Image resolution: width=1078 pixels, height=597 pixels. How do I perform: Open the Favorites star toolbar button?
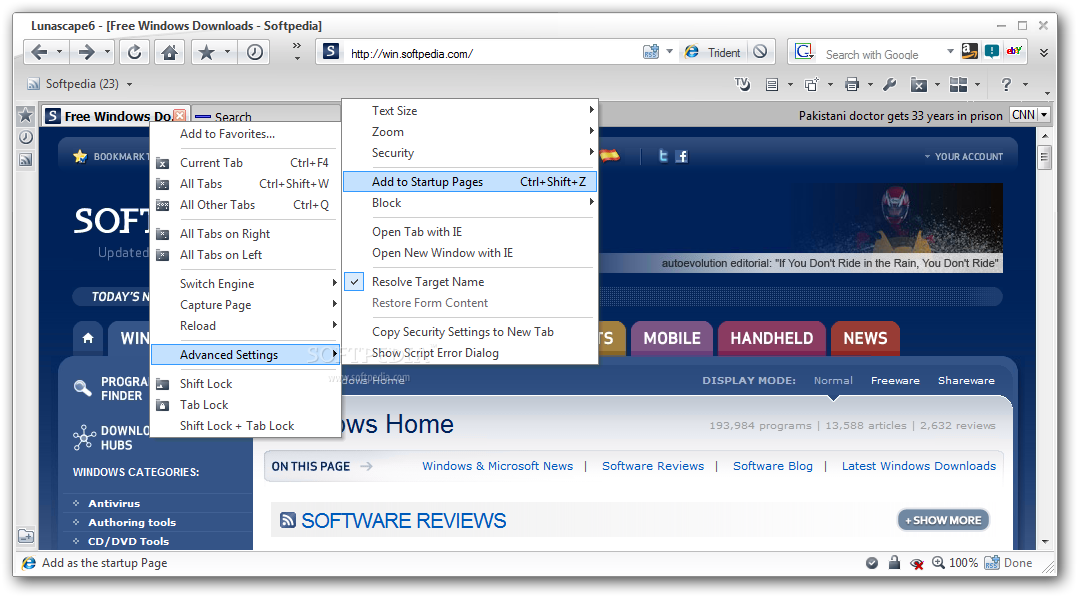click(x=206, y=52)
